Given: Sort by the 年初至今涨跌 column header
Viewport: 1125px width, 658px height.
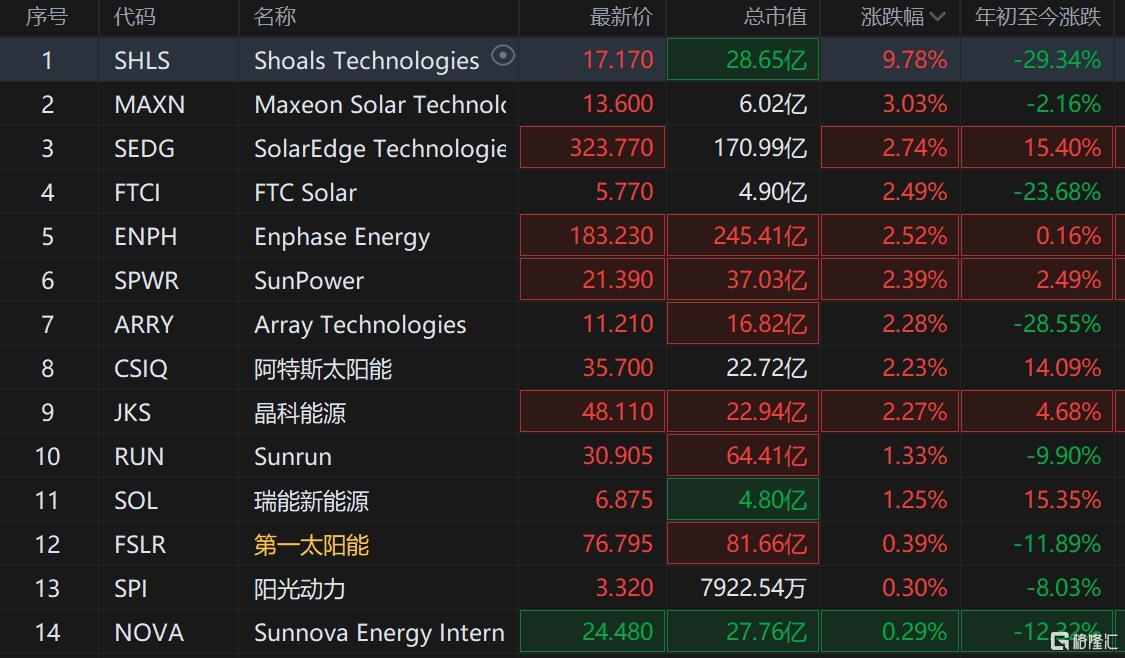Looking at the screenshot, I should (1037, 17).
